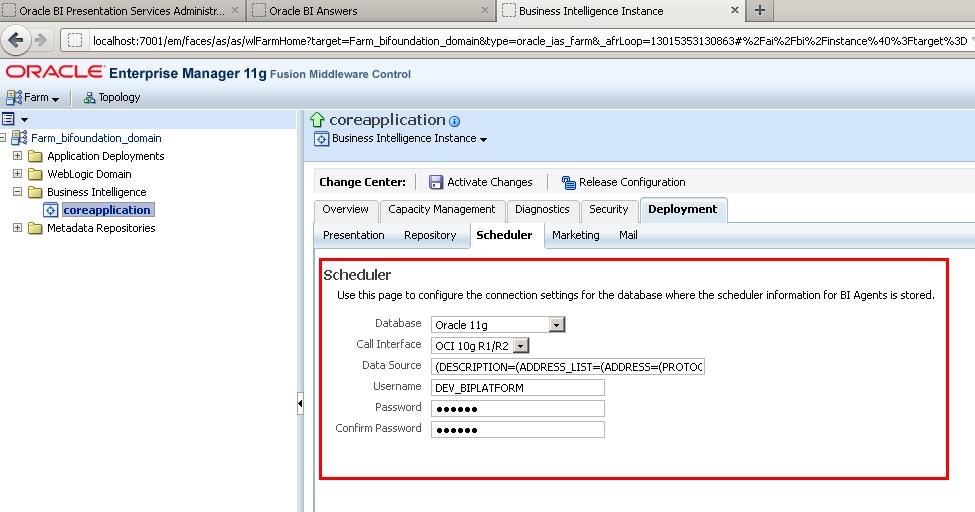The width and height of the screenshot is (975, 512).
Task: Click the coreapplication component icon in tree
Action: coord(50,210)
